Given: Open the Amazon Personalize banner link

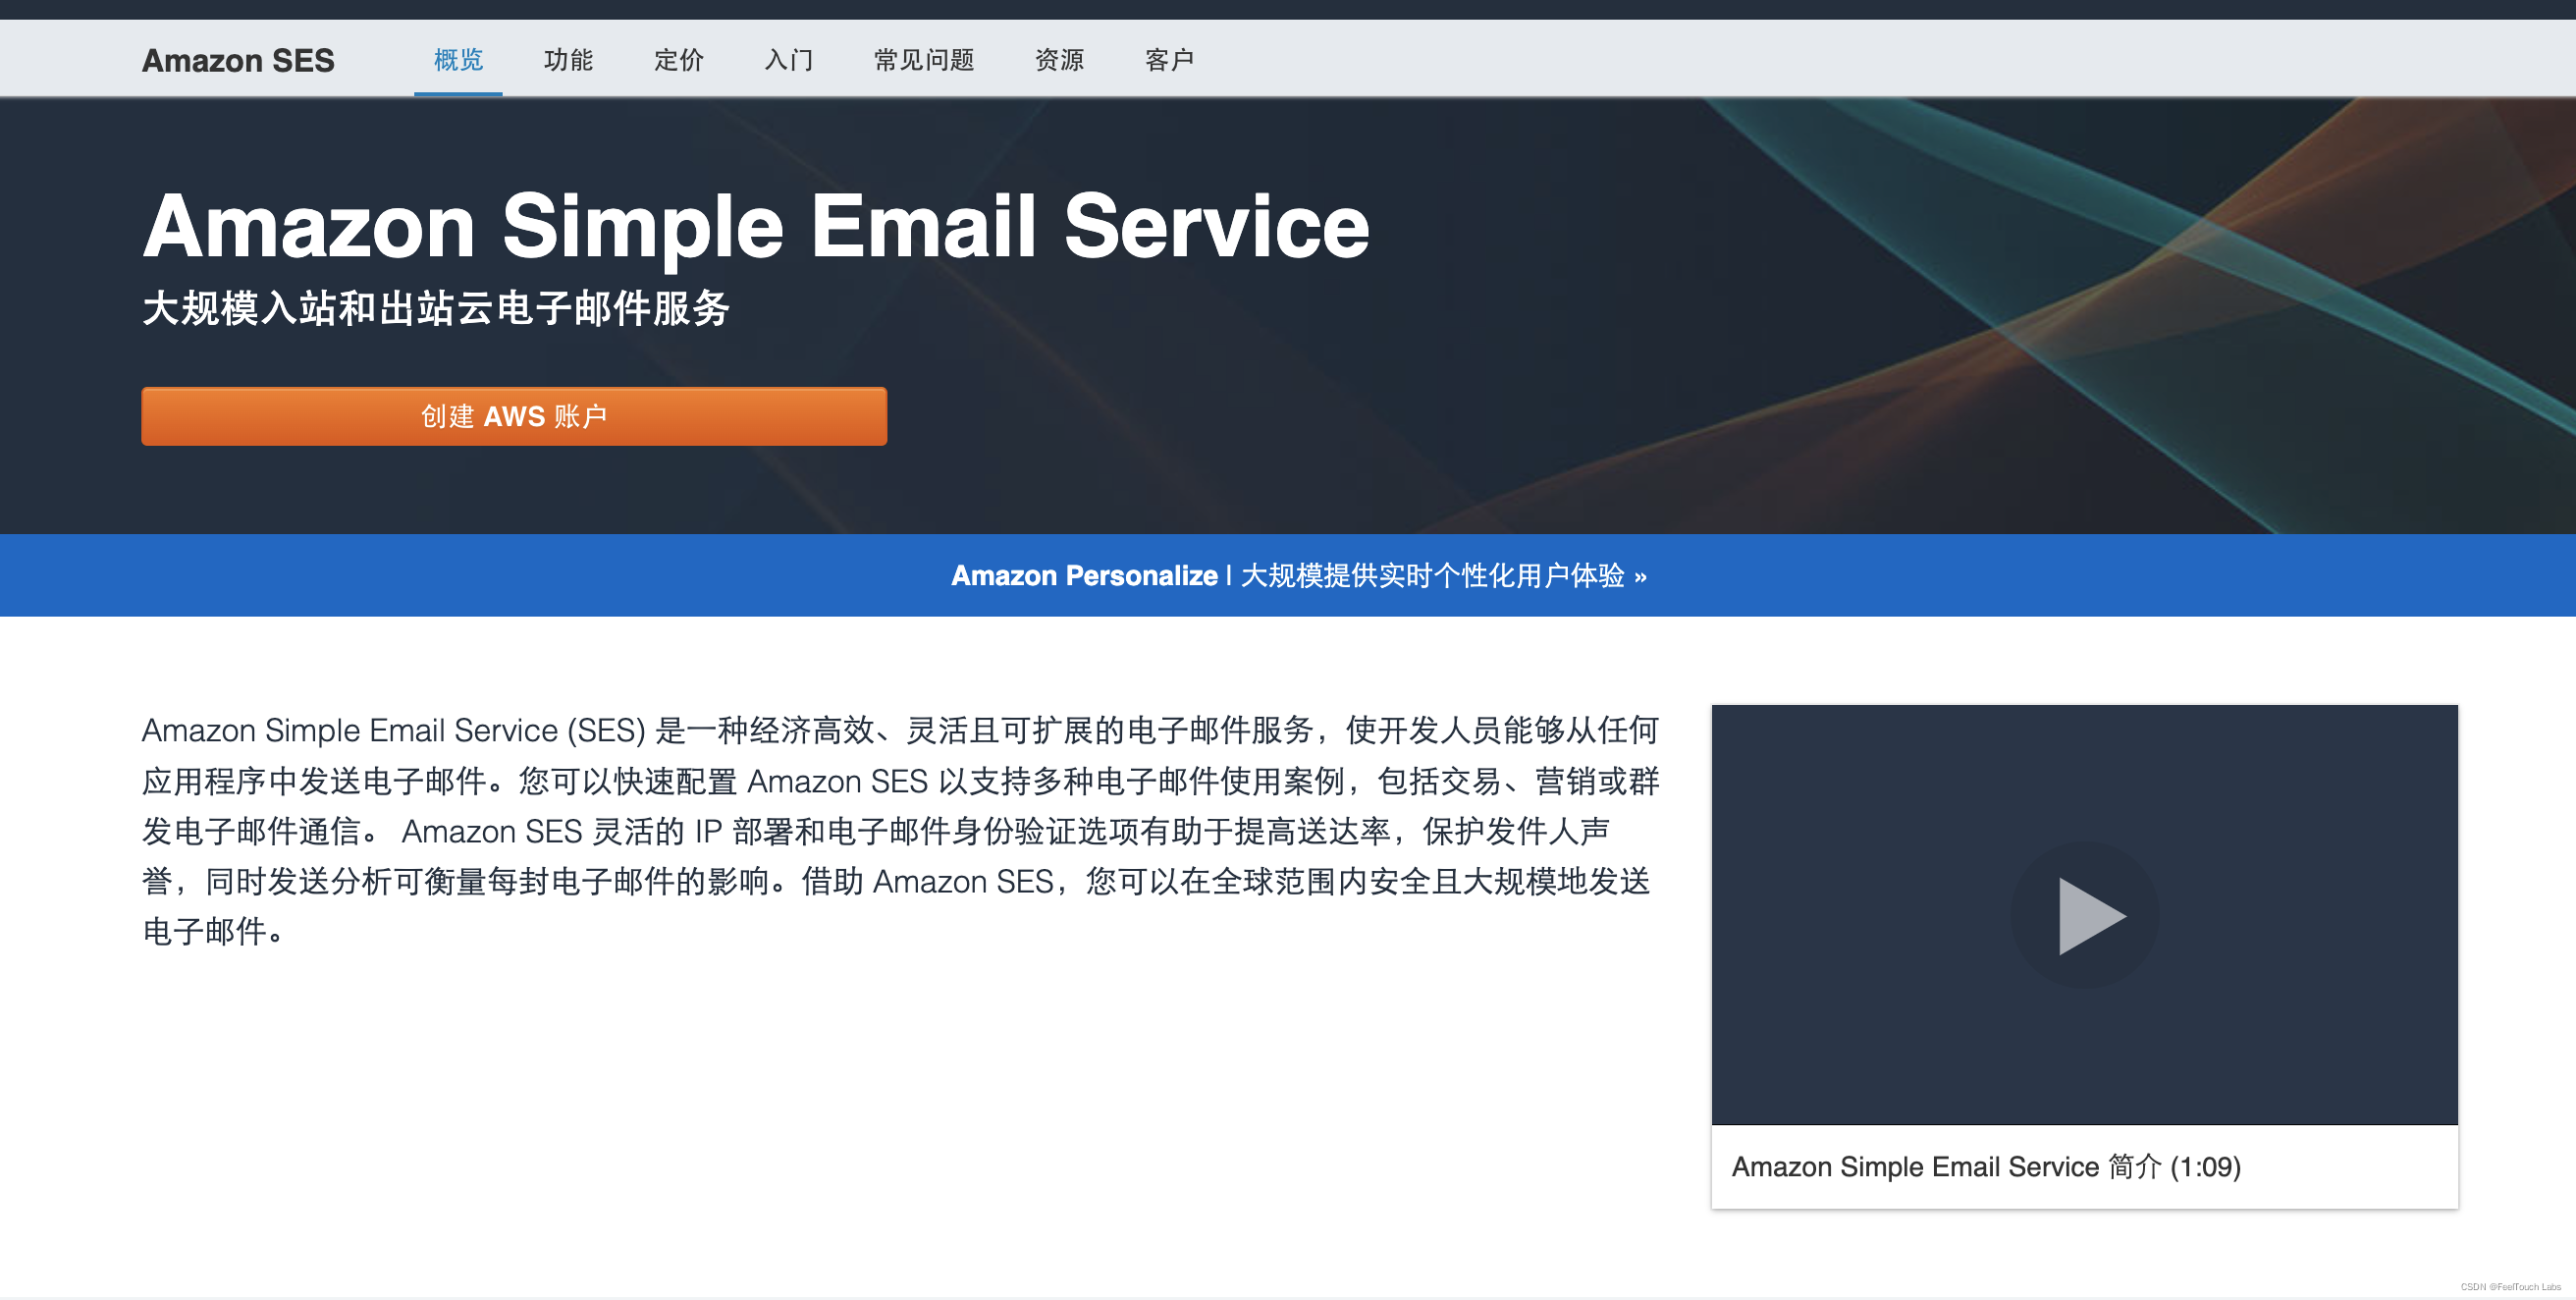Looking at the screenshot, I should click(1084, 575).
